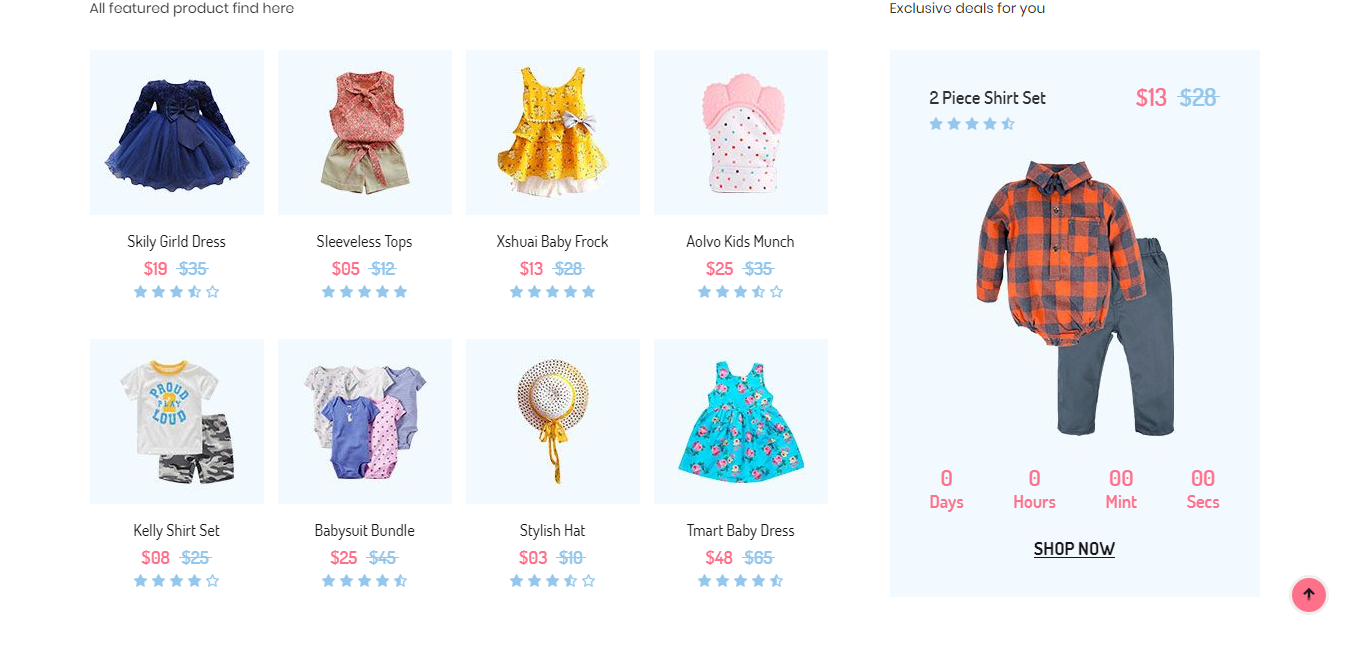Open the Sleeveless Tops title link
Screen dimensions: 1346x652
pyautogui.click(x=365, y=241)
